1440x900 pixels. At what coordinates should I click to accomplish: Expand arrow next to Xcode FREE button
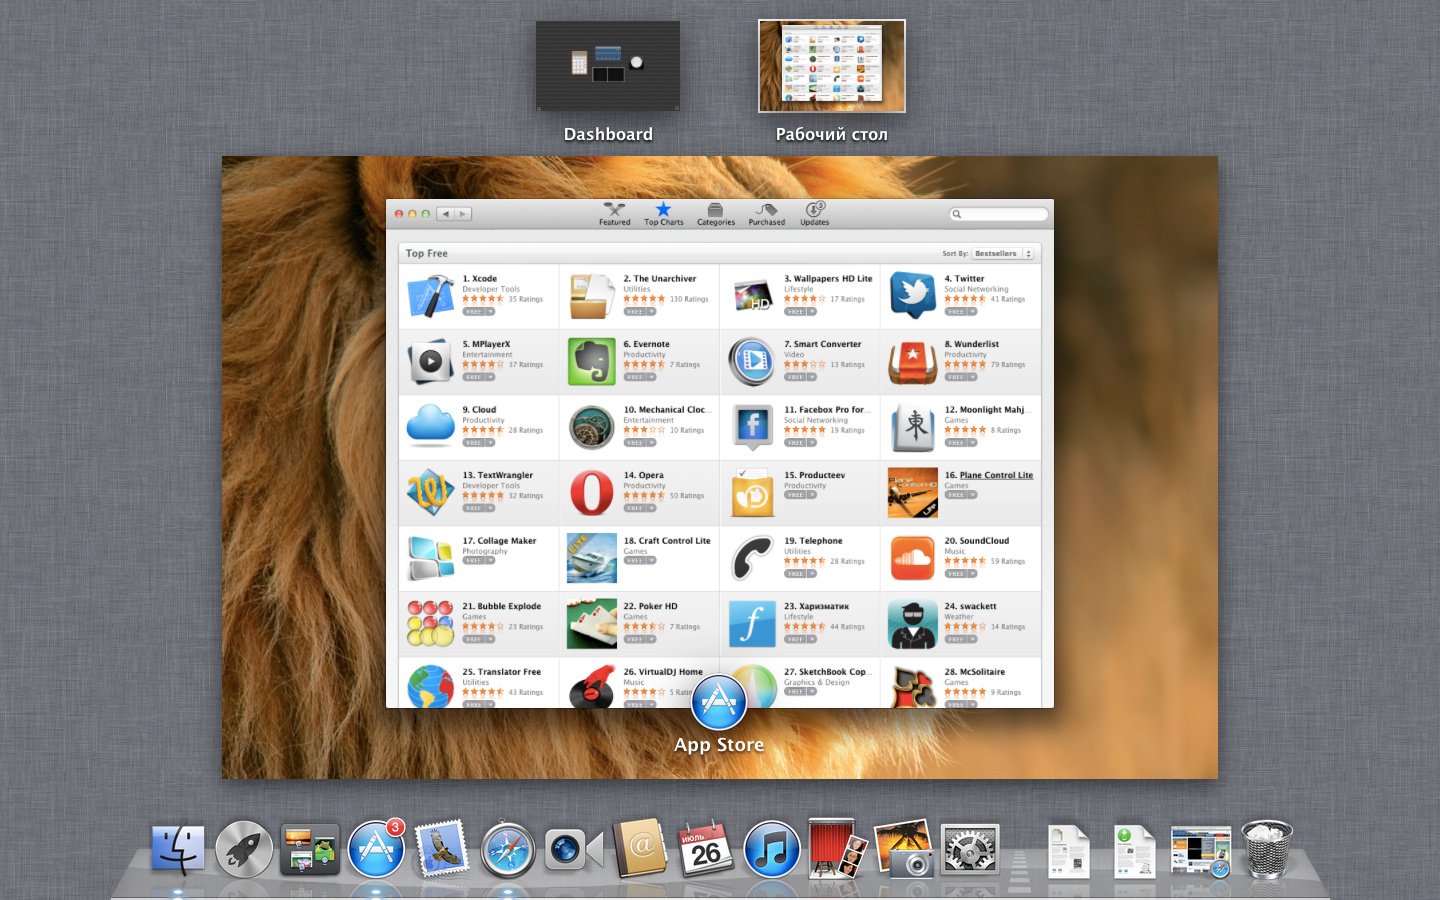(x=491, y=312)
